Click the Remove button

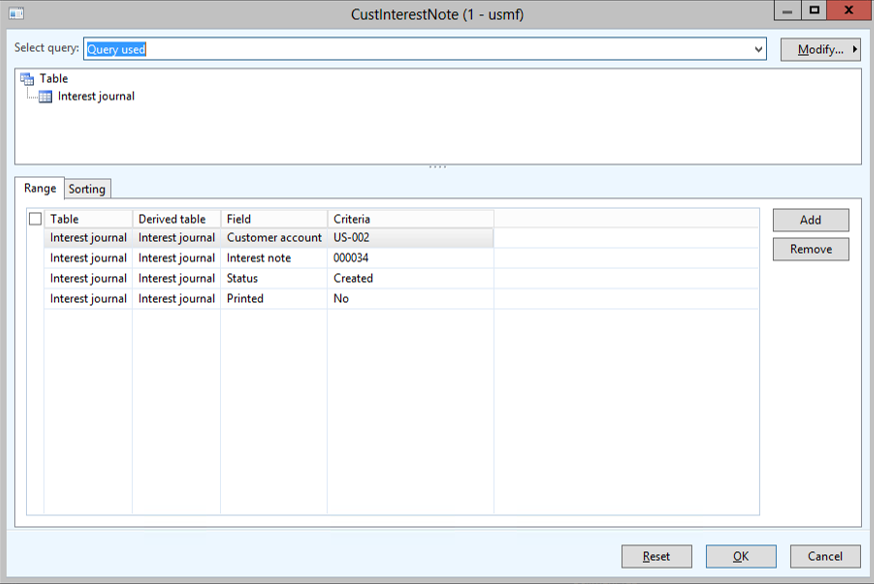click(810, 249)
